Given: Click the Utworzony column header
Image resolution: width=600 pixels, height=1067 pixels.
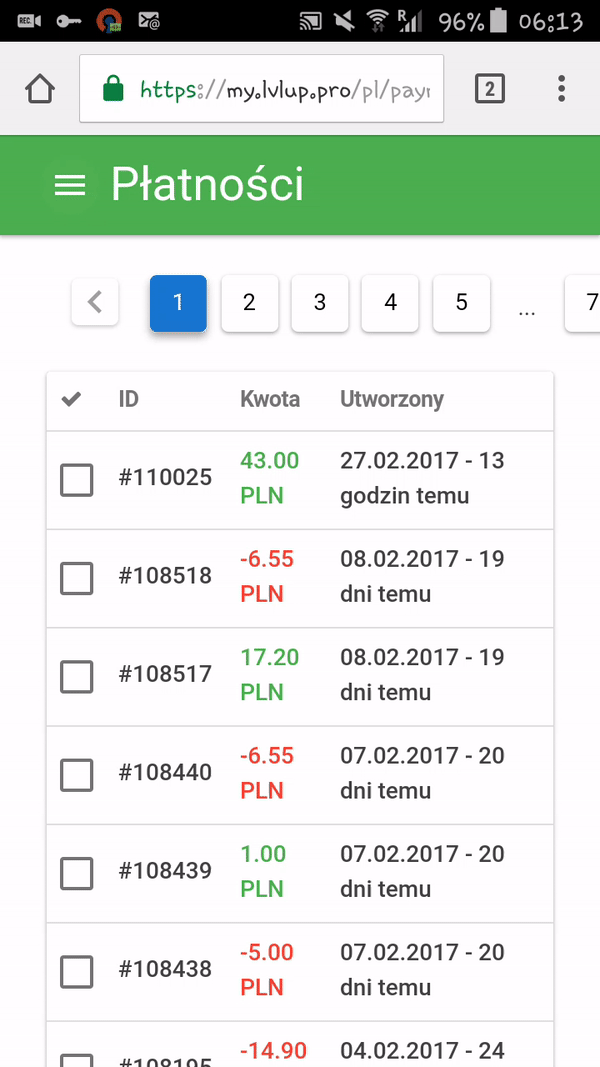Looking at the screenshot, I should coord(392,399).
